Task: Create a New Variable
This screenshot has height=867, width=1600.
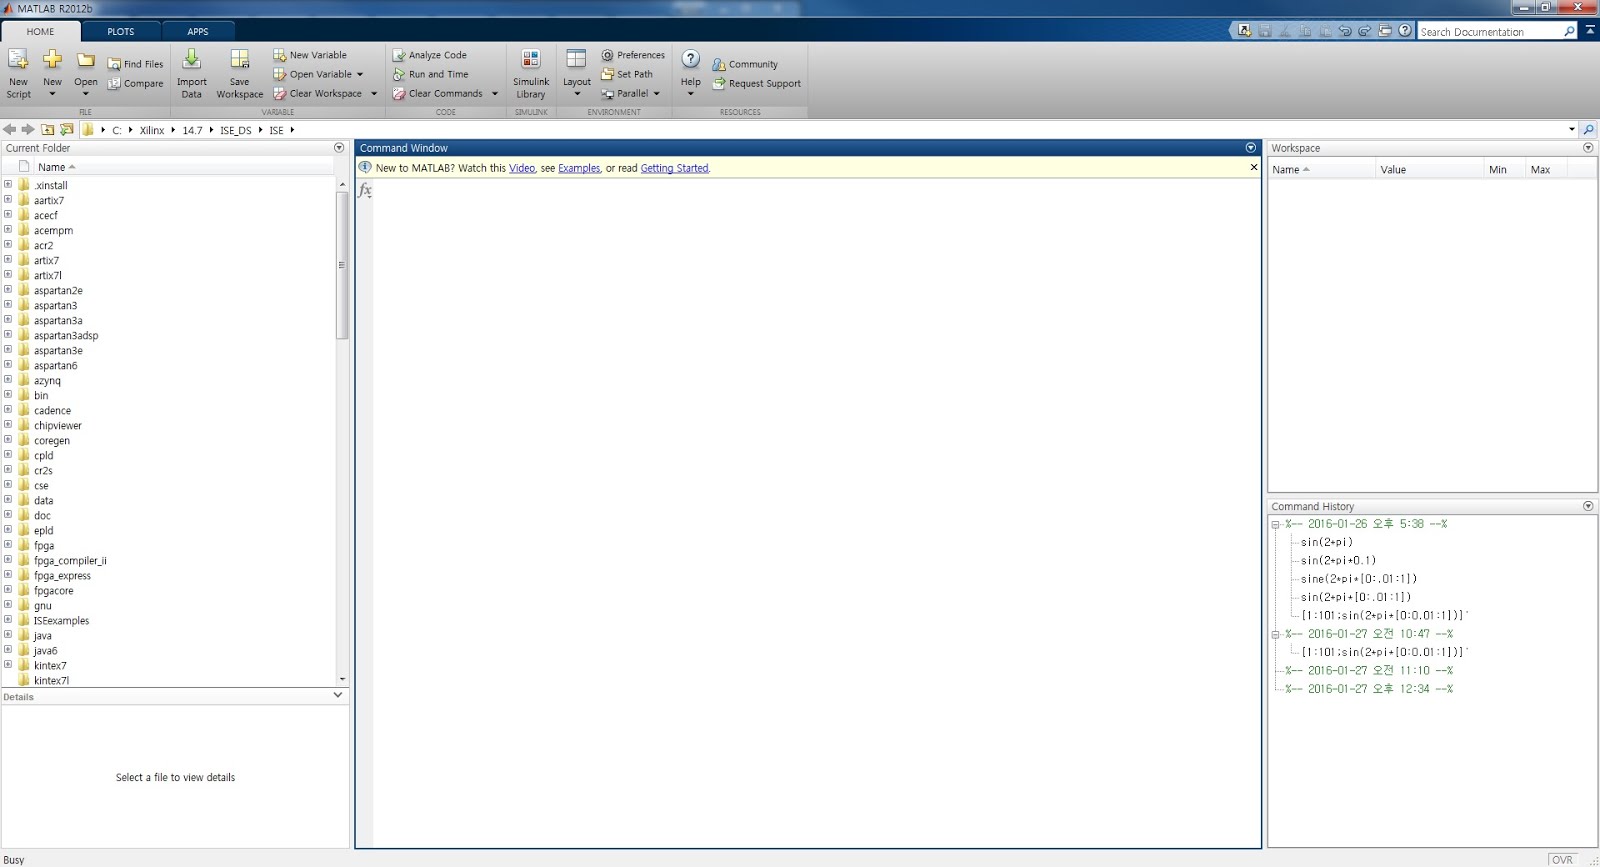Action: 310,55
